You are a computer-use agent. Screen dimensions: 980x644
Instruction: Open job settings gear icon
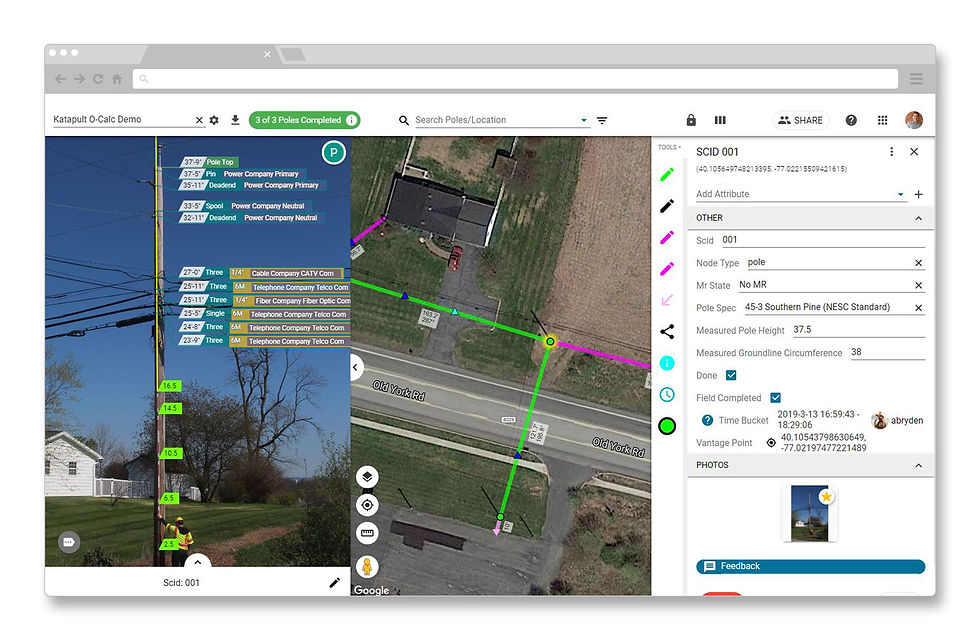[214, 120]
